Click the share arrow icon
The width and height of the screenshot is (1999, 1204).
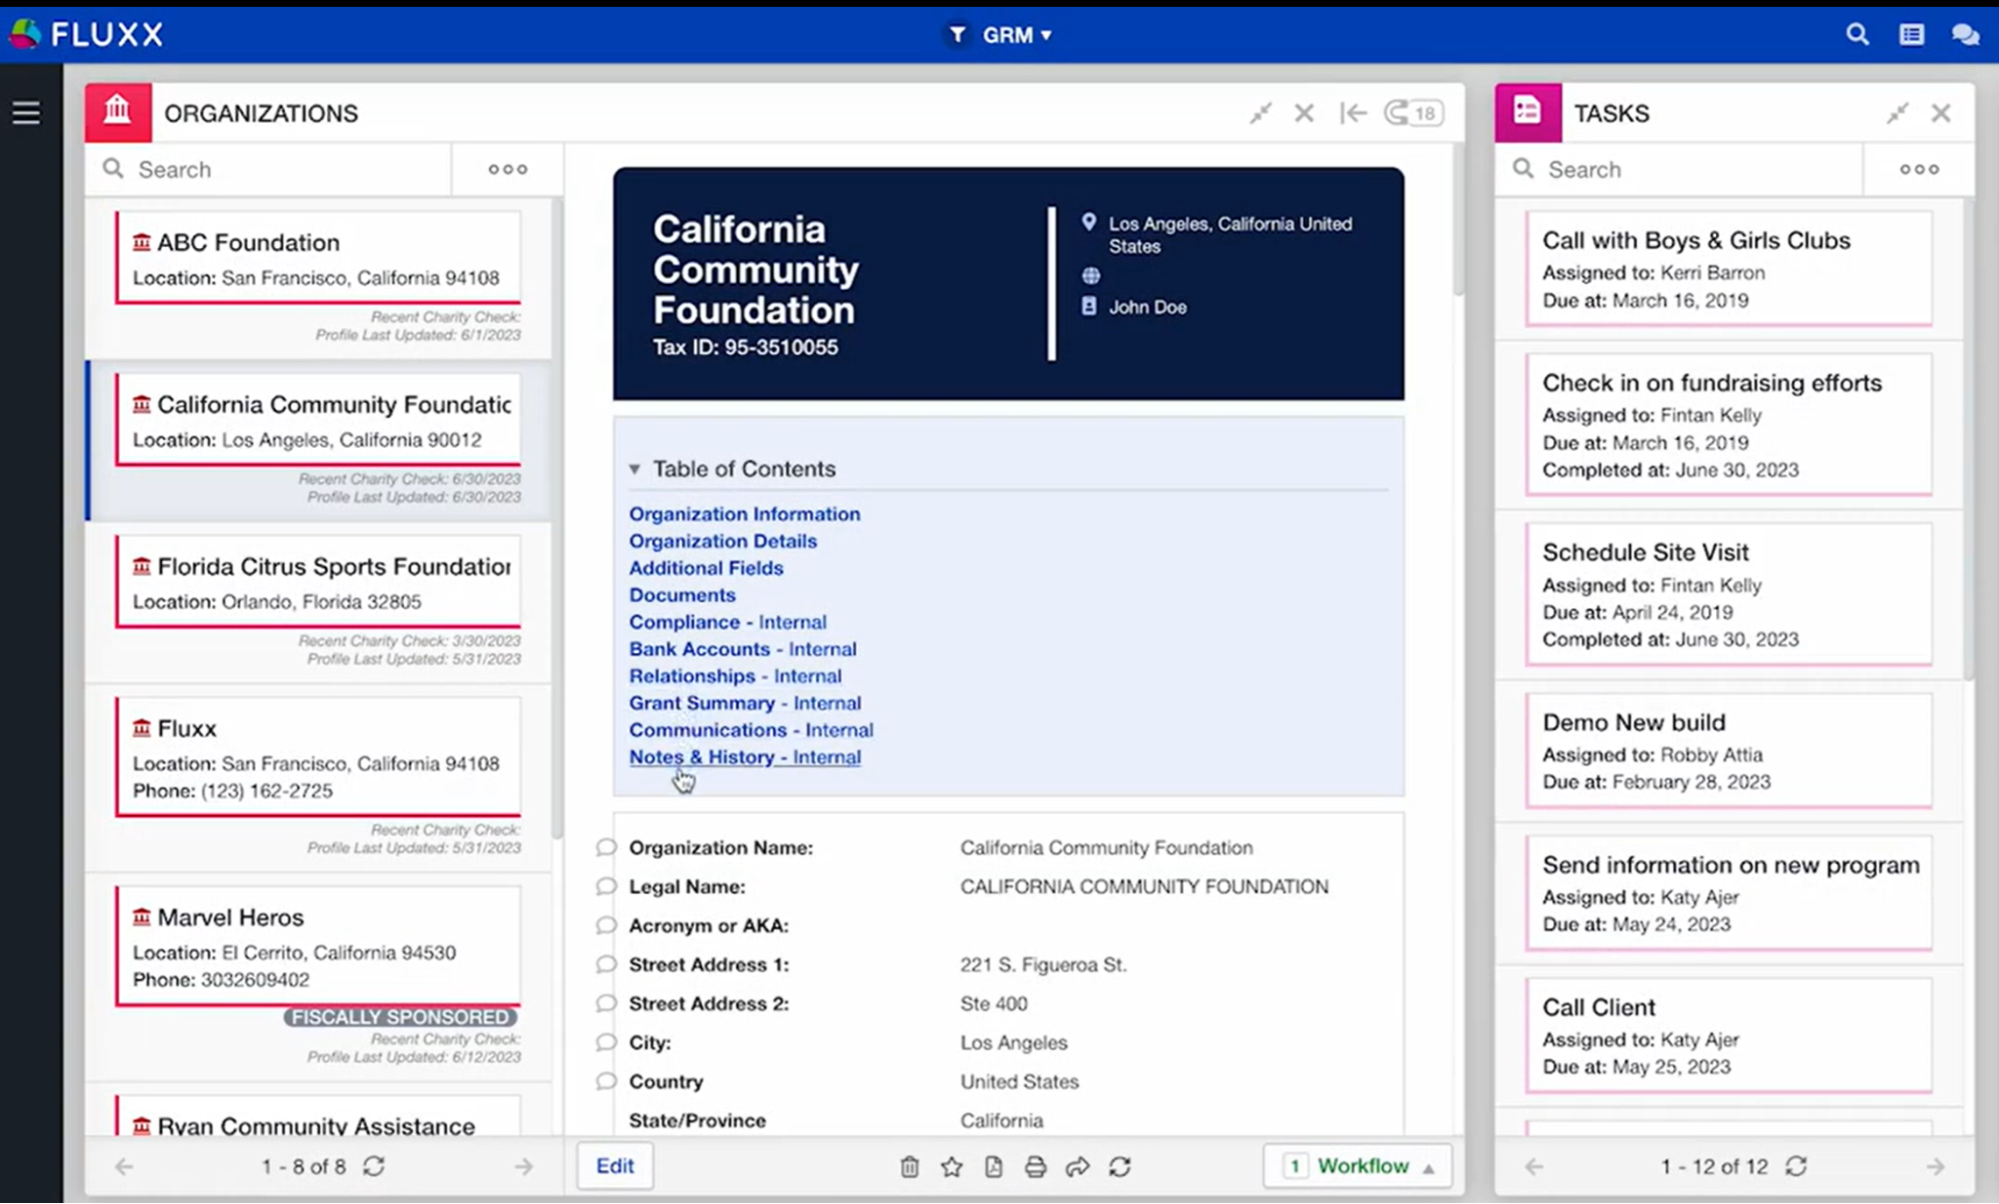[1077, 1167]
